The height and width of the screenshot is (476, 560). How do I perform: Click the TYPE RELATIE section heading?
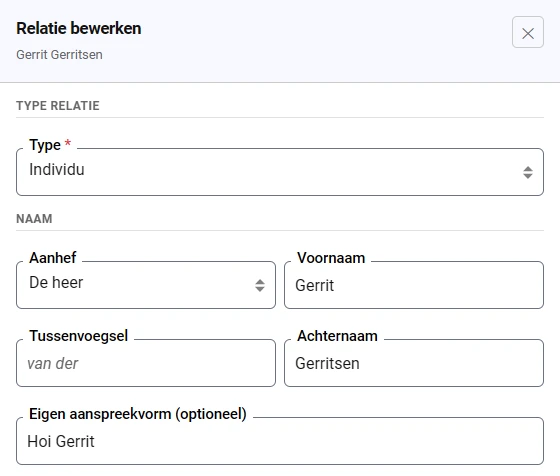(x=58, y=106)
